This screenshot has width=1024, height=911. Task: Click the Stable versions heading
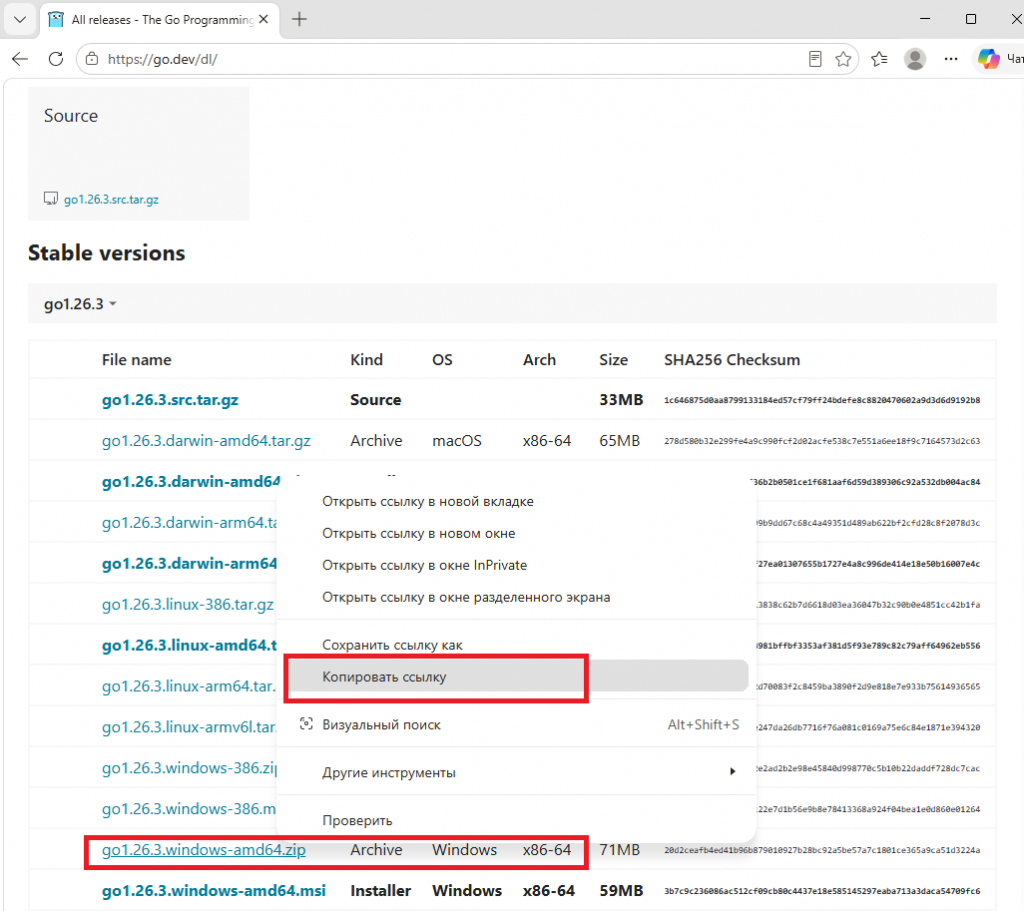[106, 253]
